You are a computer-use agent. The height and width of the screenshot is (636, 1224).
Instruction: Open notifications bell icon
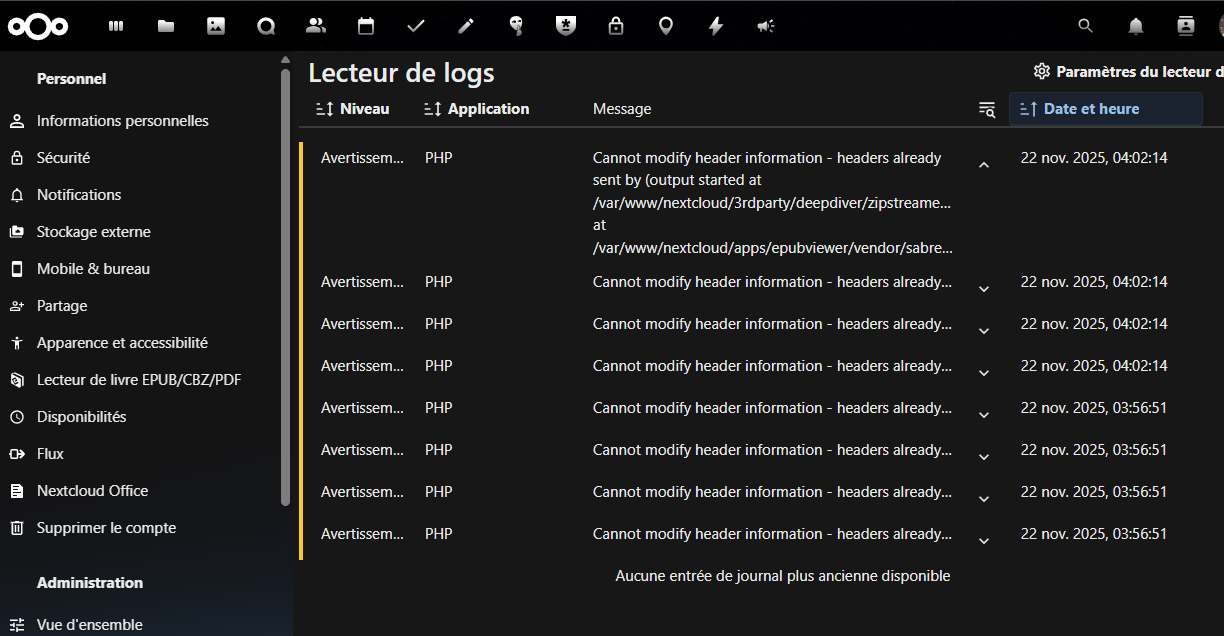point(1136,27)
